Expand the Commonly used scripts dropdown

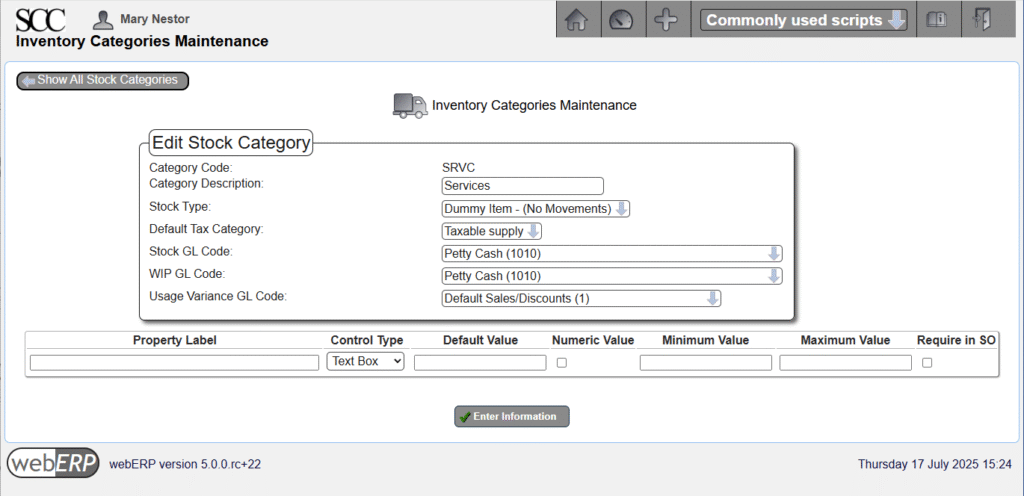(803, 20)
